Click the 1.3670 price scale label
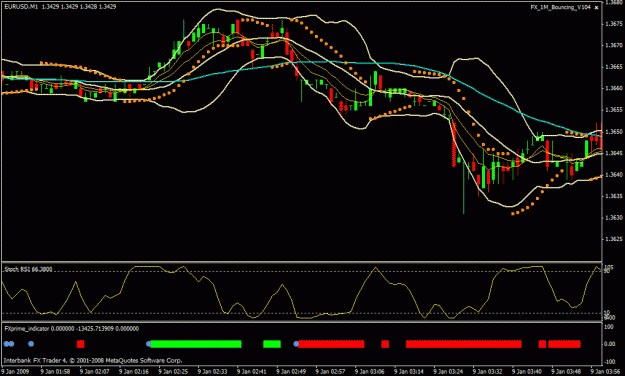625x376 pixels. pos(614,45)
